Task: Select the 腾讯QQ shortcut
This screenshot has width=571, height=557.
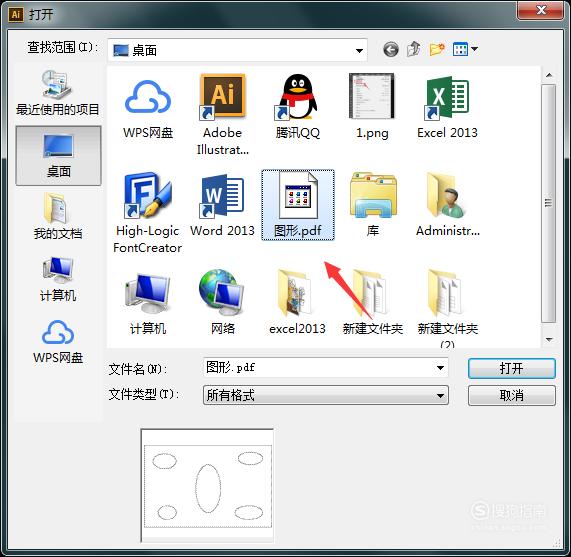Action: point(298,106)
